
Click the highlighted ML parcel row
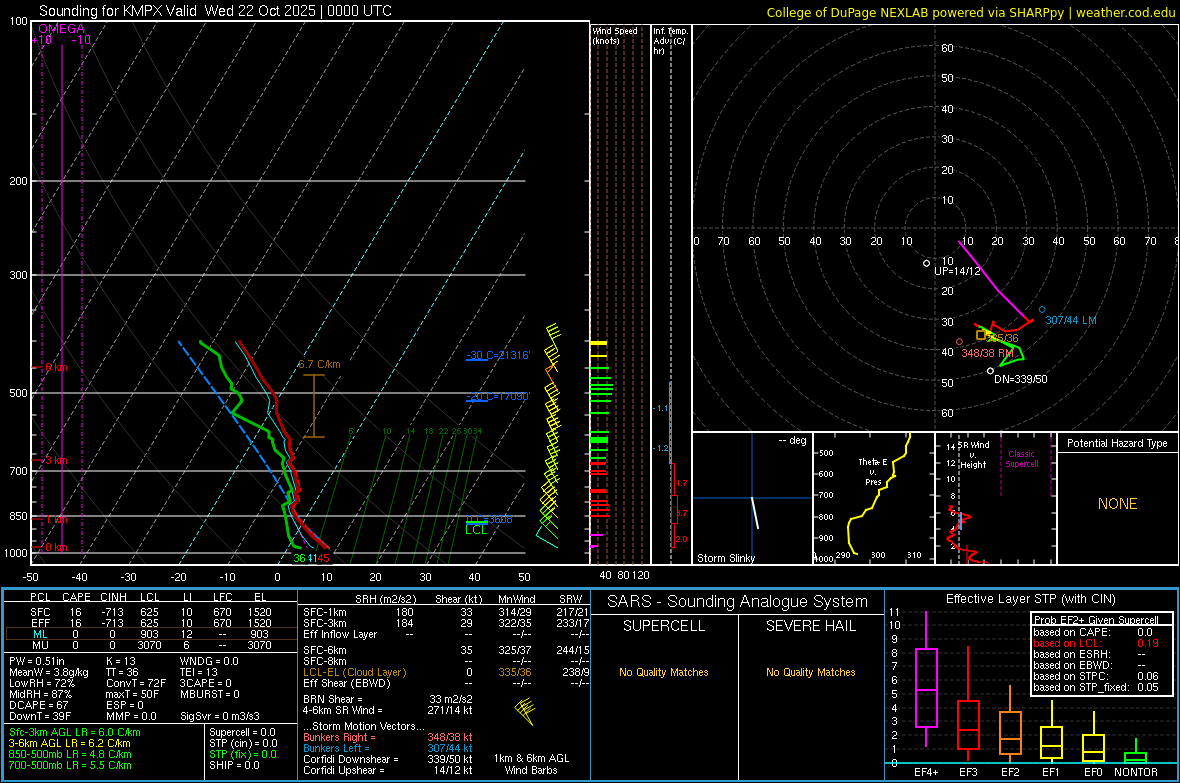click(149, 634)
